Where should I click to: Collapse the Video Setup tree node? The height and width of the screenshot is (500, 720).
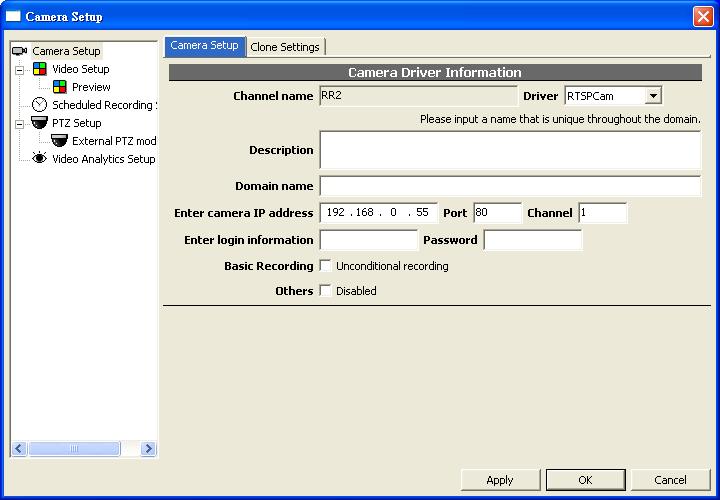click(19, 70)
